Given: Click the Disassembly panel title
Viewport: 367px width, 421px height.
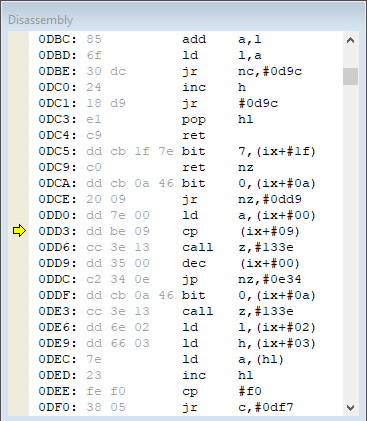Looking at the screenshot, I should [x=40, y=20].
